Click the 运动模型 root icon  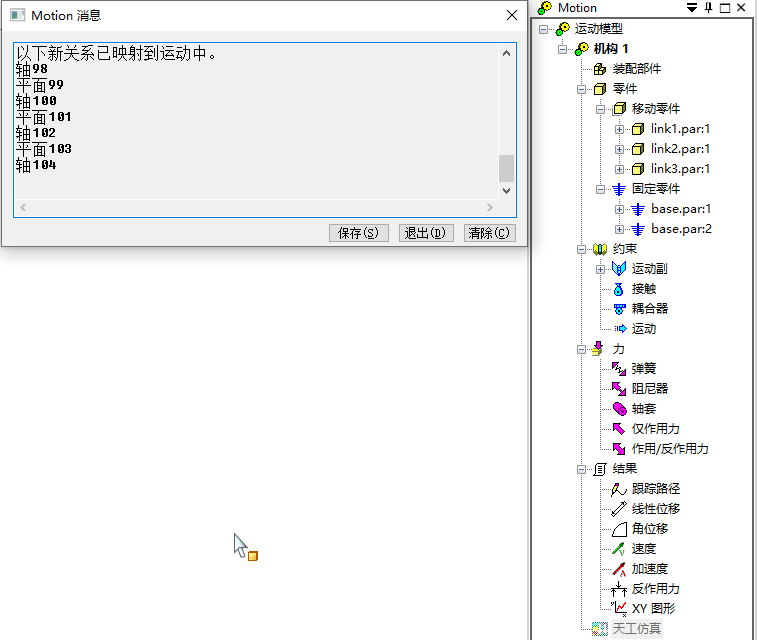[x=563, y=29]
